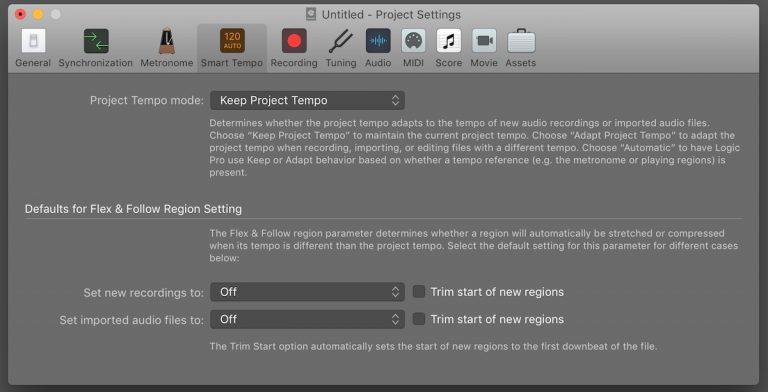Screen dimensions: 768x392
Task: Enable Trim start for new recordings
Action: pos(418,292)
